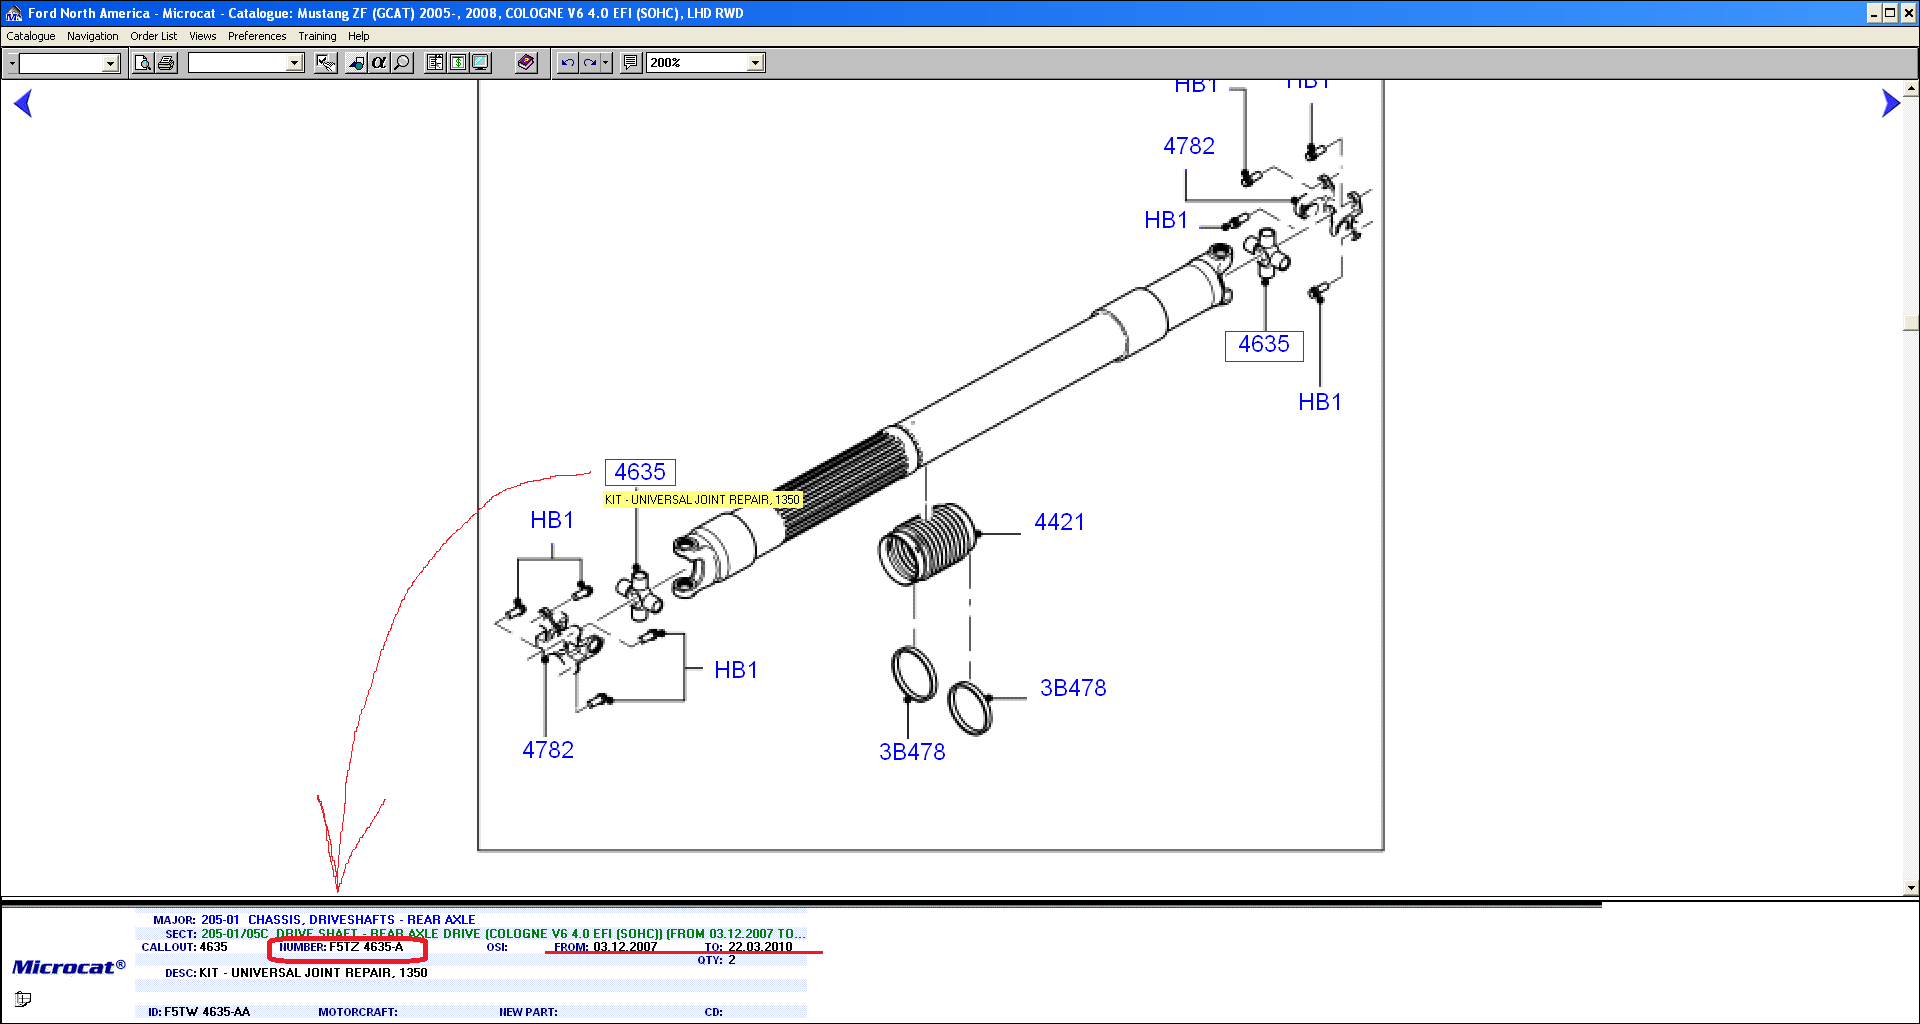Open the first toolbar combo box dropdown
The width and height of the screenshot is (1920, 1024).
coord(110,63)
